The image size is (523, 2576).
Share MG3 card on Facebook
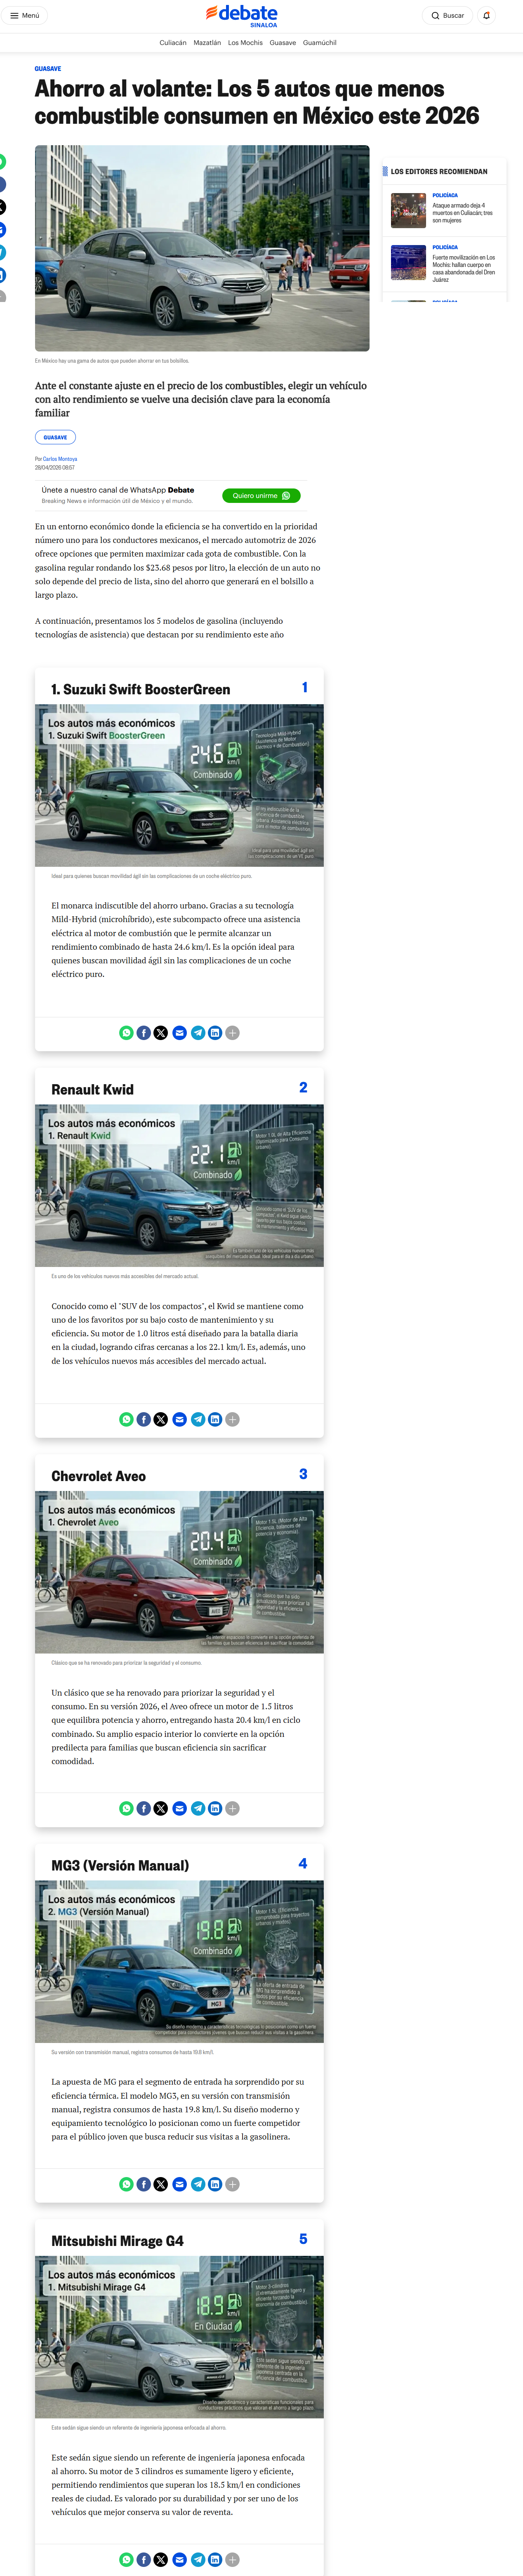[144, 2184]
